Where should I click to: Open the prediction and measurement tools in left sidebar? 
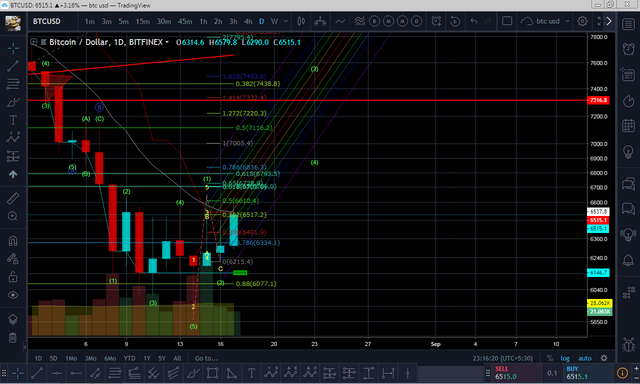click(x=13, y=156)
